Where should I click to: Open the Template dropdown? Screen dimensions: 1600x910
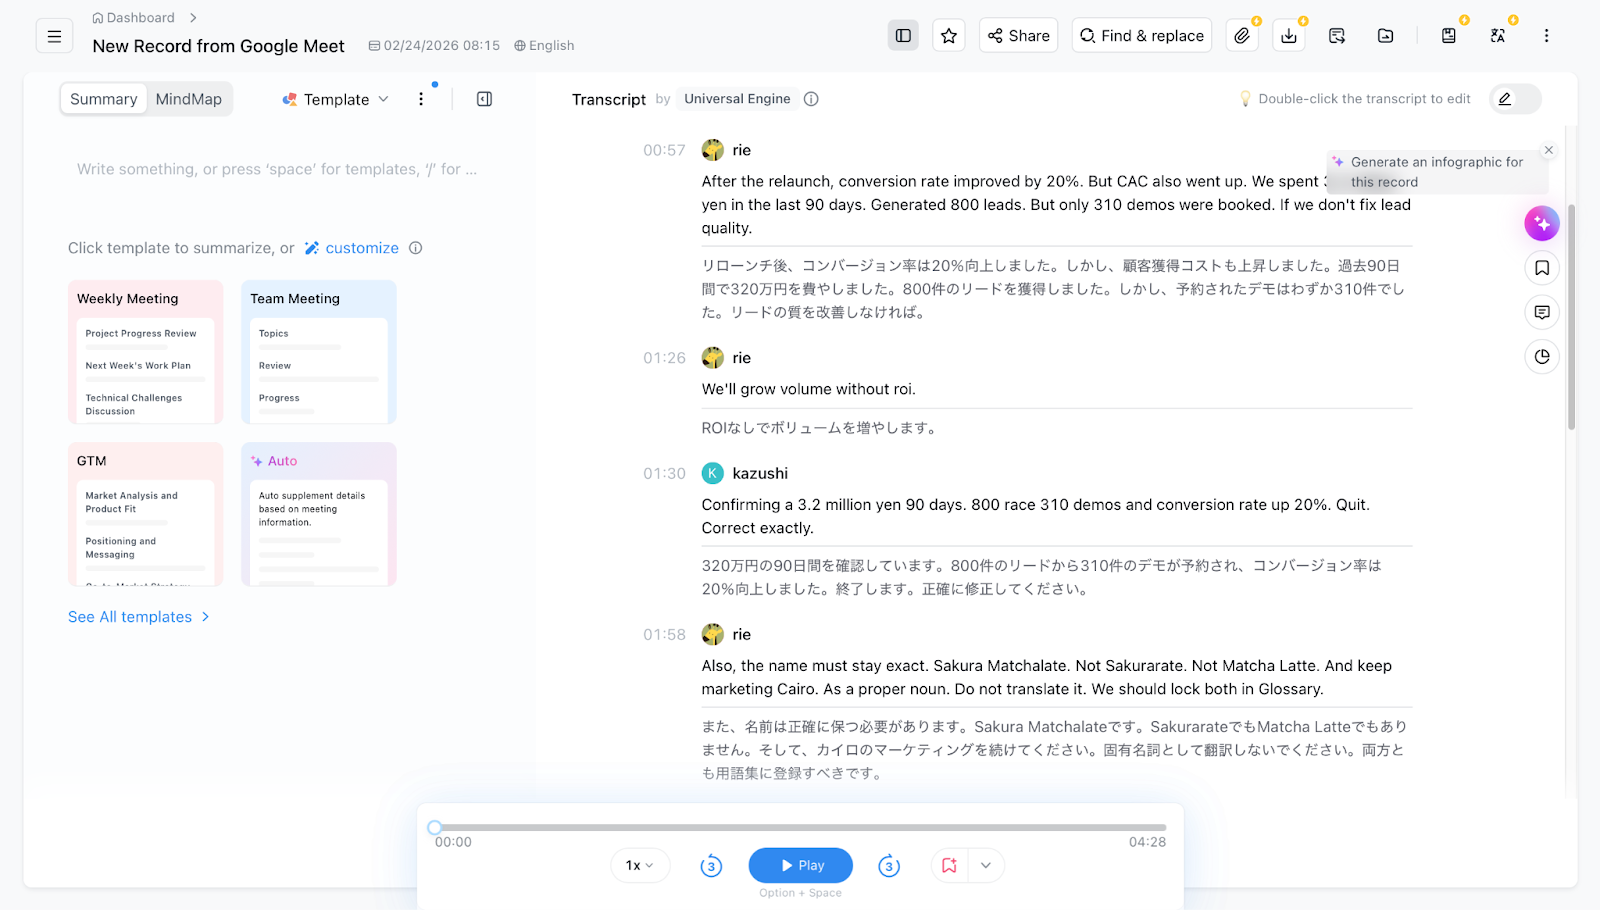[x=336, y=99]
